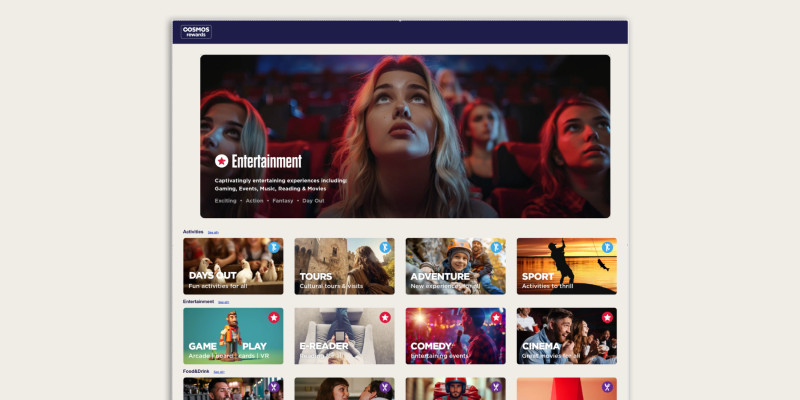Open the Comedy card
The image size is (800, 400).
point(456,336)
